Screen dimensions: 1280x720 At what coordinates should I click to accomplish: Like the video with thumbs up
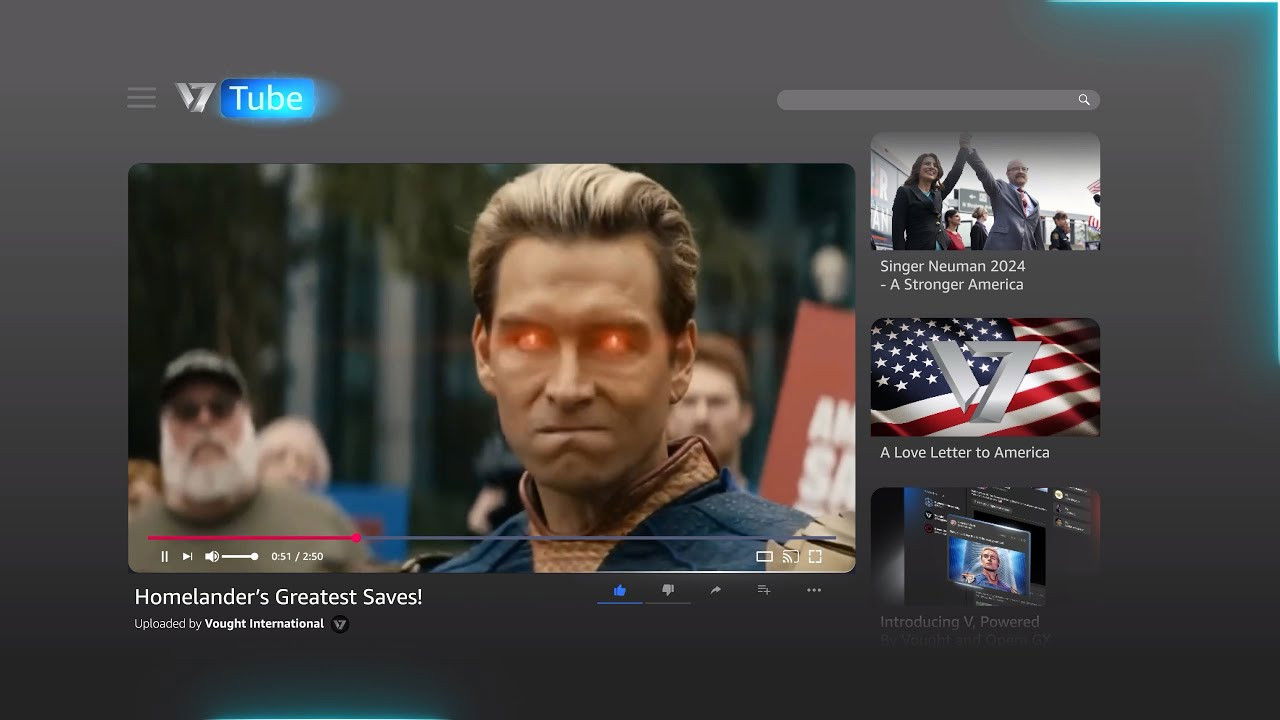click(620, 591)
